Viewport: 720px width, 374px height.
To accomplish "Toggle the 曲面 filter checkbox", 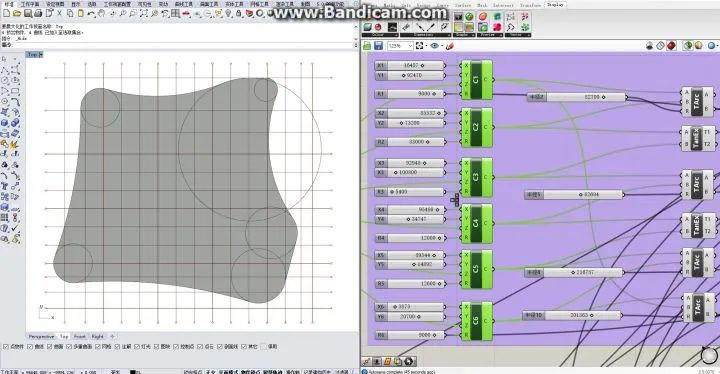I will coord(50,346).
